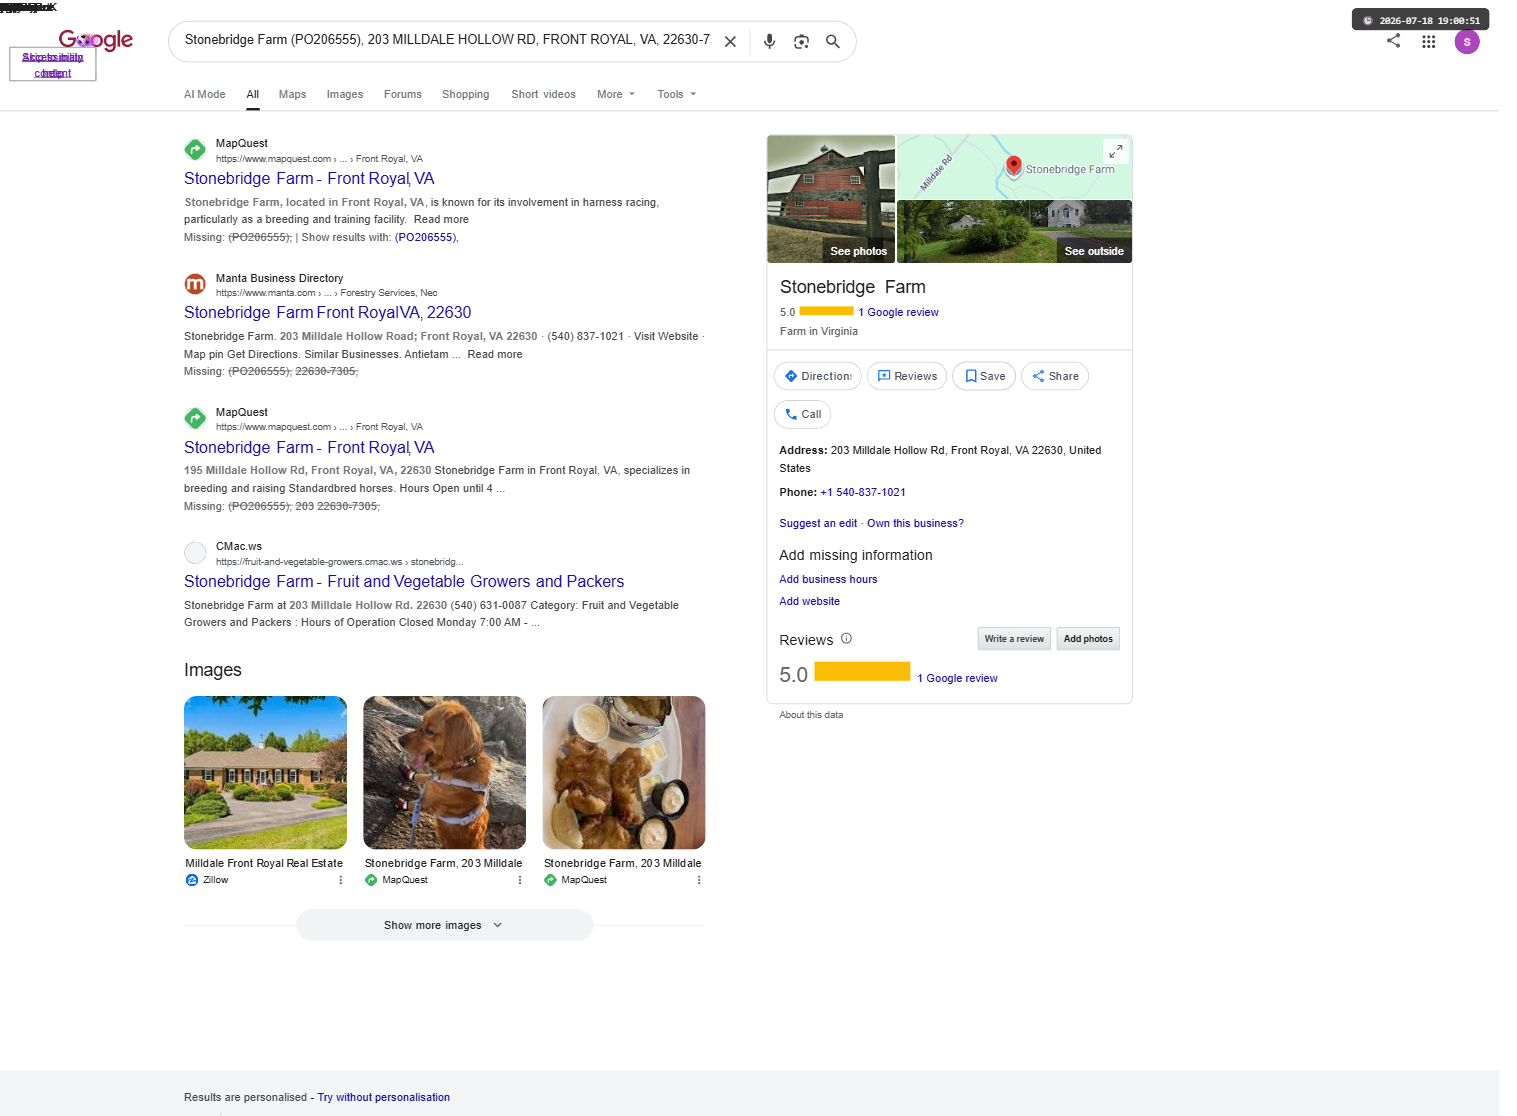The width and height of the screenshot is (1517, 1116).
Task: Click the share icon in the top bar
Action: coord(1393,41)
